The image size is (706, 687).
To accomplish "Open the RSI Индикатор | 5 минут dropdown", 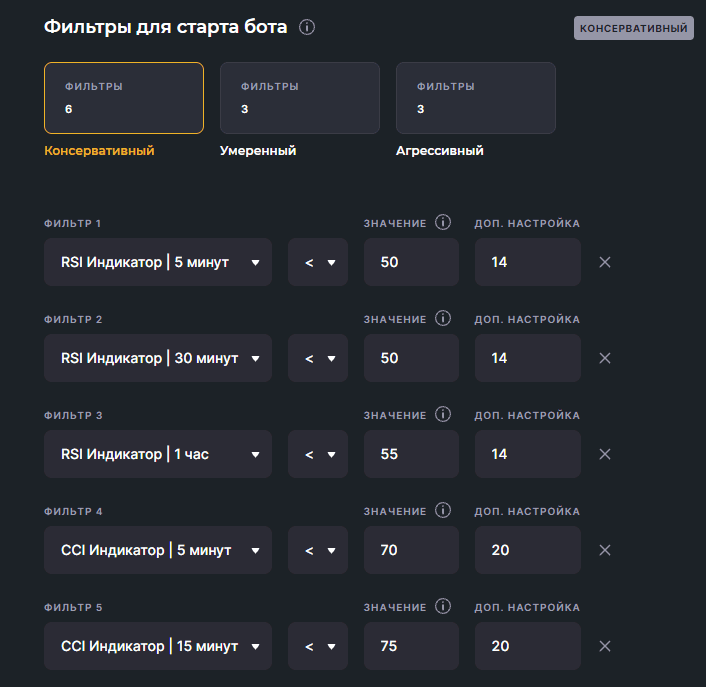I will (x=158, y=262).
